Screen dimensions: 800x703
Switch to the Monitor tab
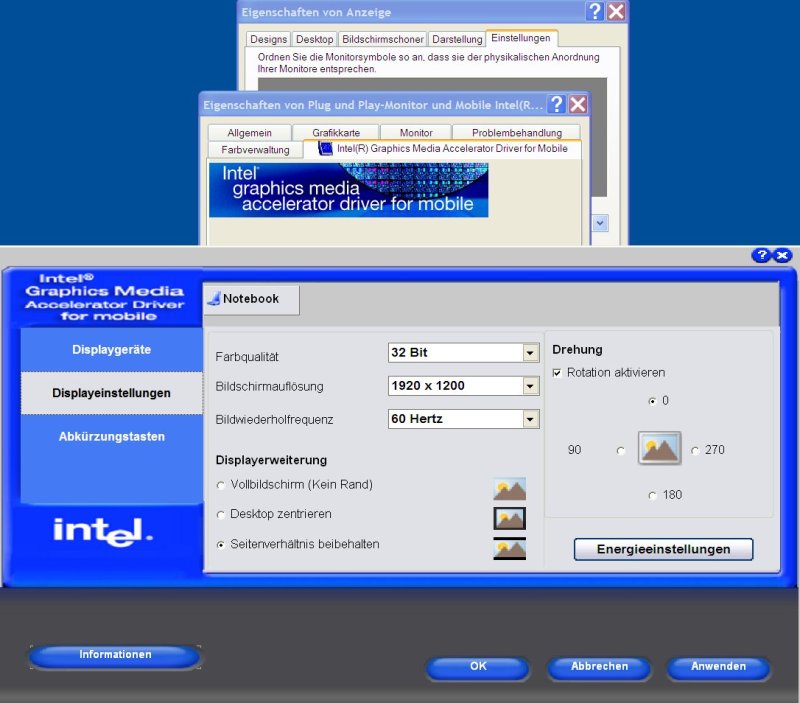pos(416,133)
